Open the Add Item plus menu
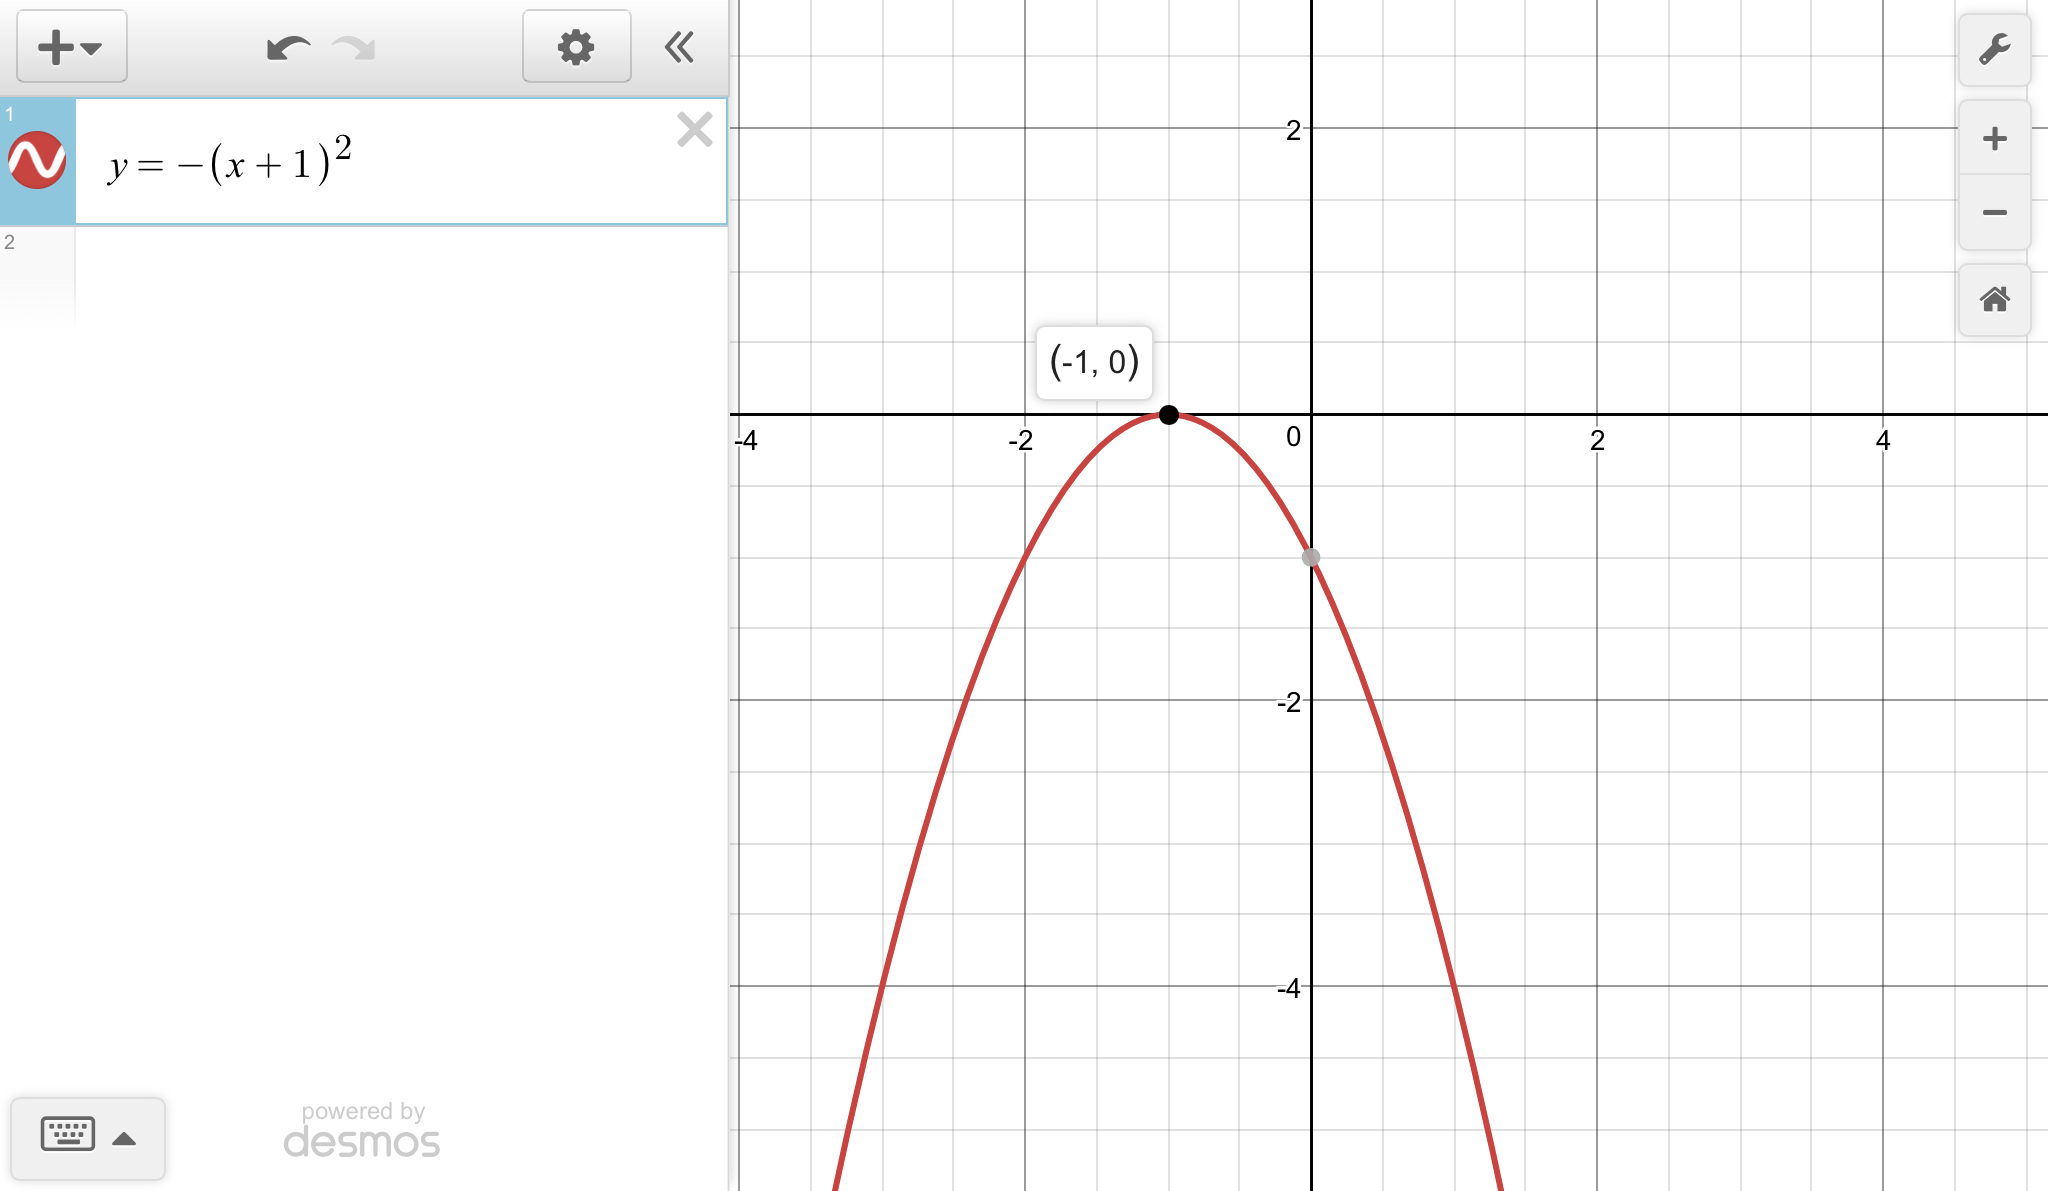2048x1191 pixels. (x=71, y=47)
